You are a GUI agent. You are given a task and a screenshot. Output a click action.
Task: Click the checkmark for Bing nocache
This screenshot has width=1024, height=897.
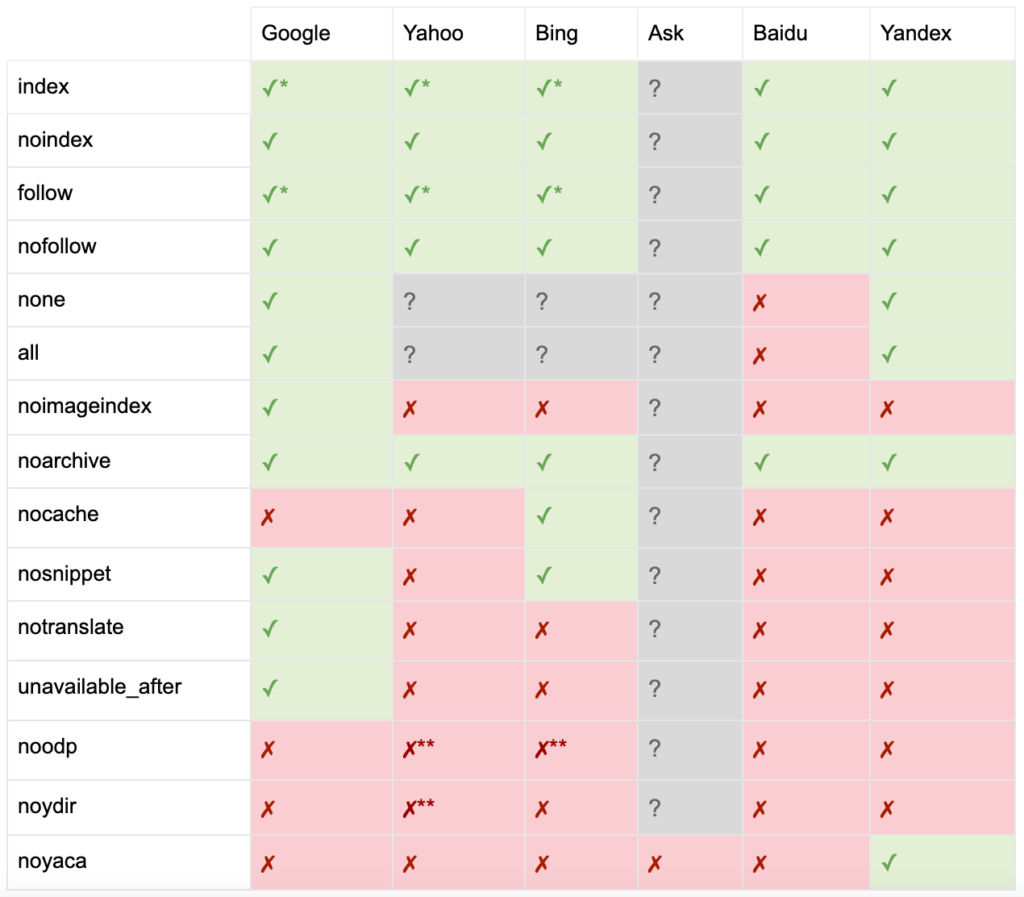(x=543, y=517)
